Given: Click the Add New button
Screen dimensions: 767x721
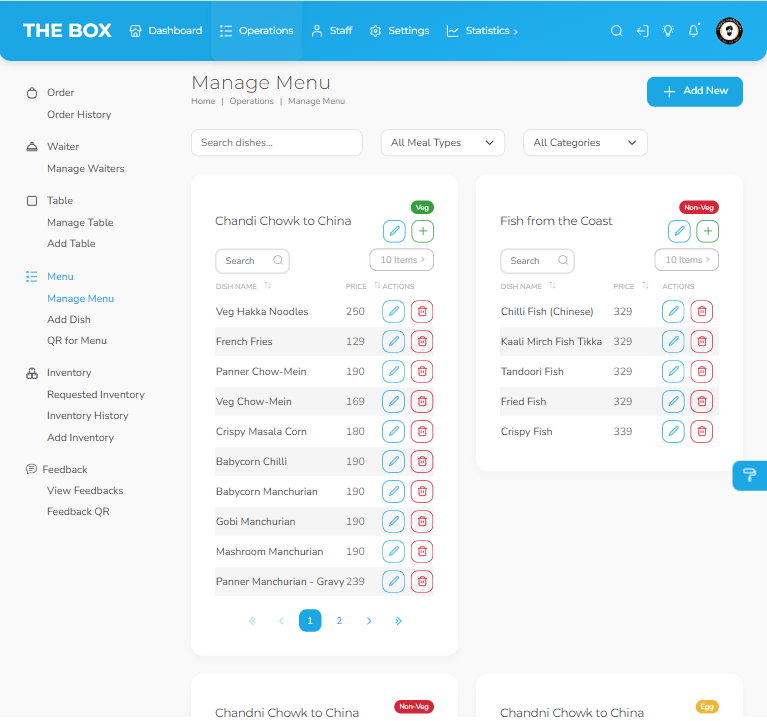Looking at the screenshot, I should pos(694,91).
